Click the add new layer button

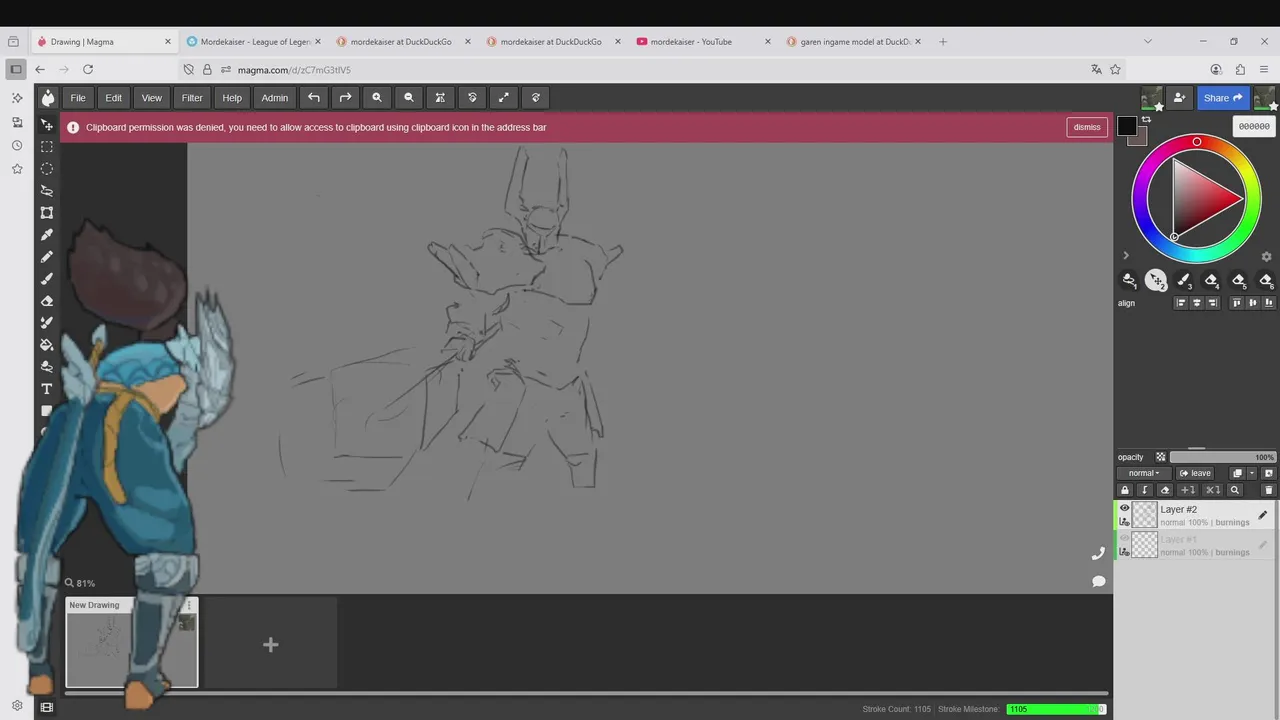(x=1237, y=473)
